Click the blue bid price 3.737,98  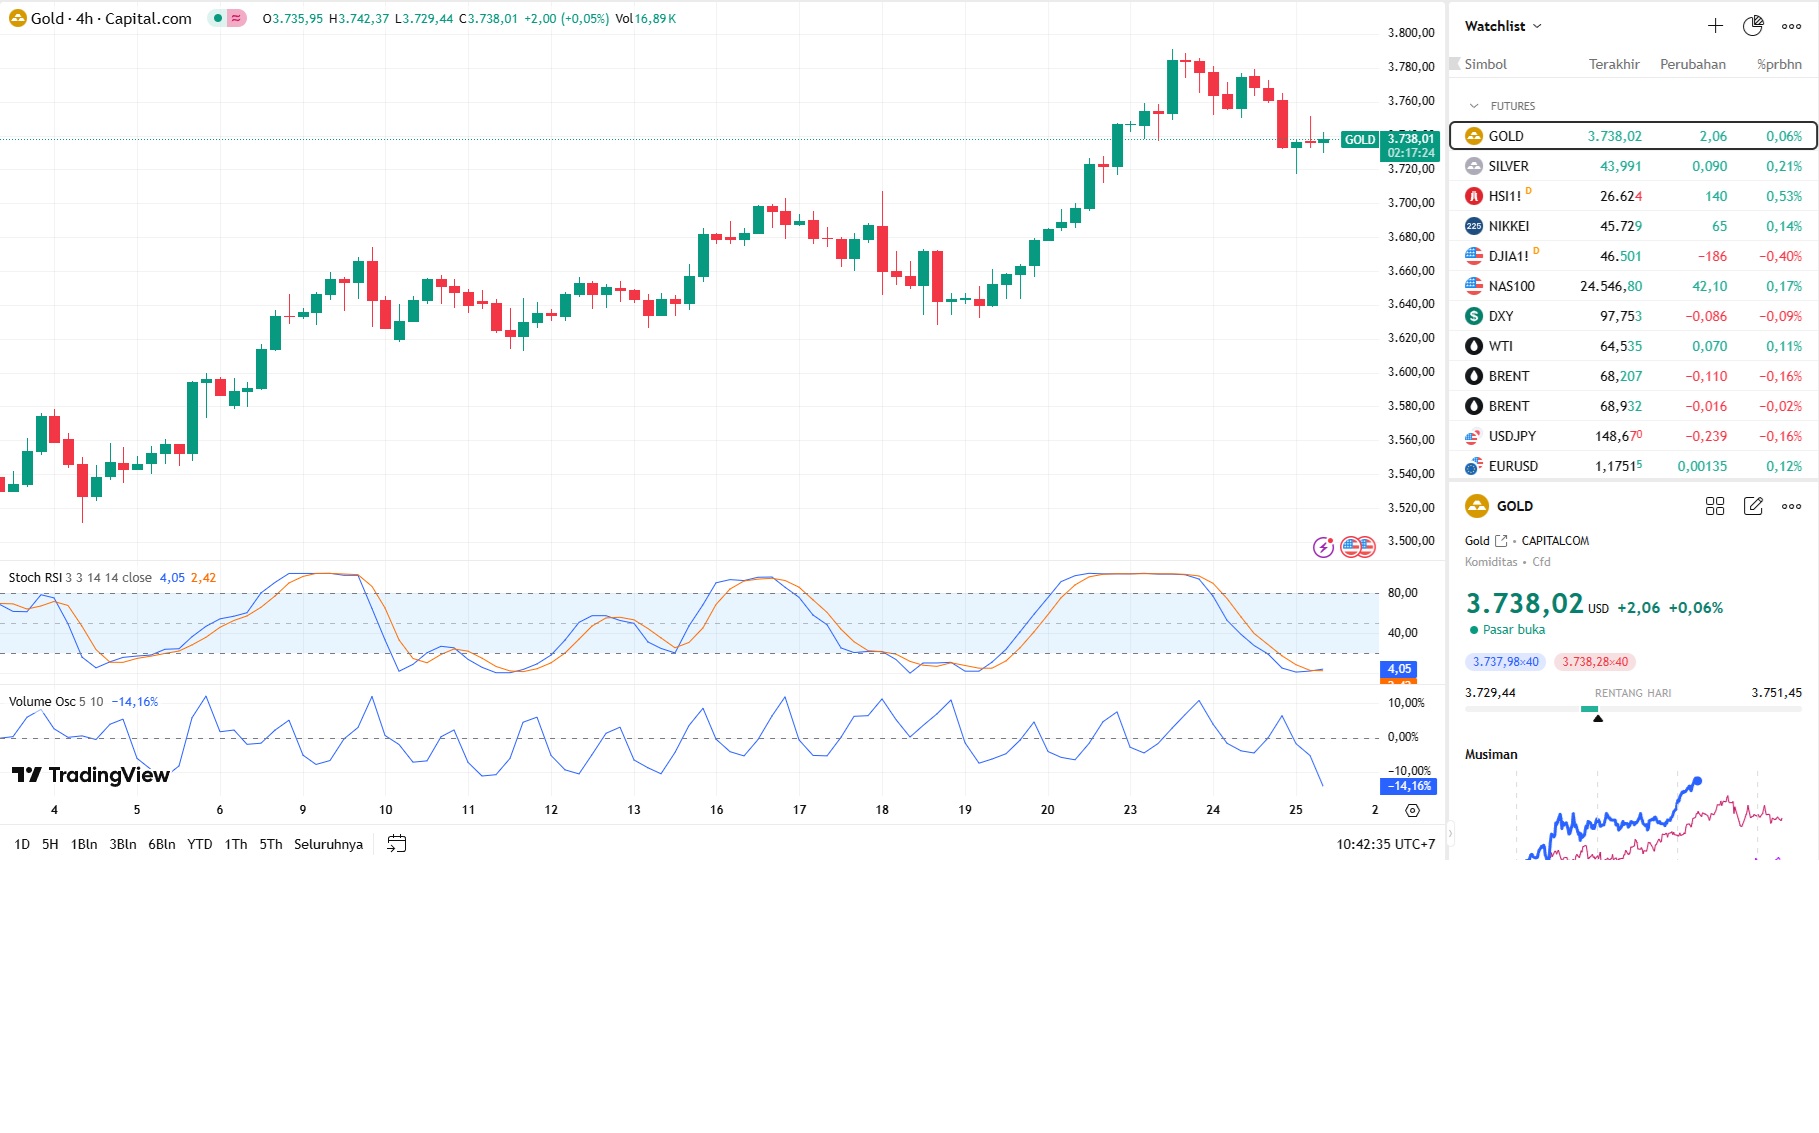tap(1505, 662)
